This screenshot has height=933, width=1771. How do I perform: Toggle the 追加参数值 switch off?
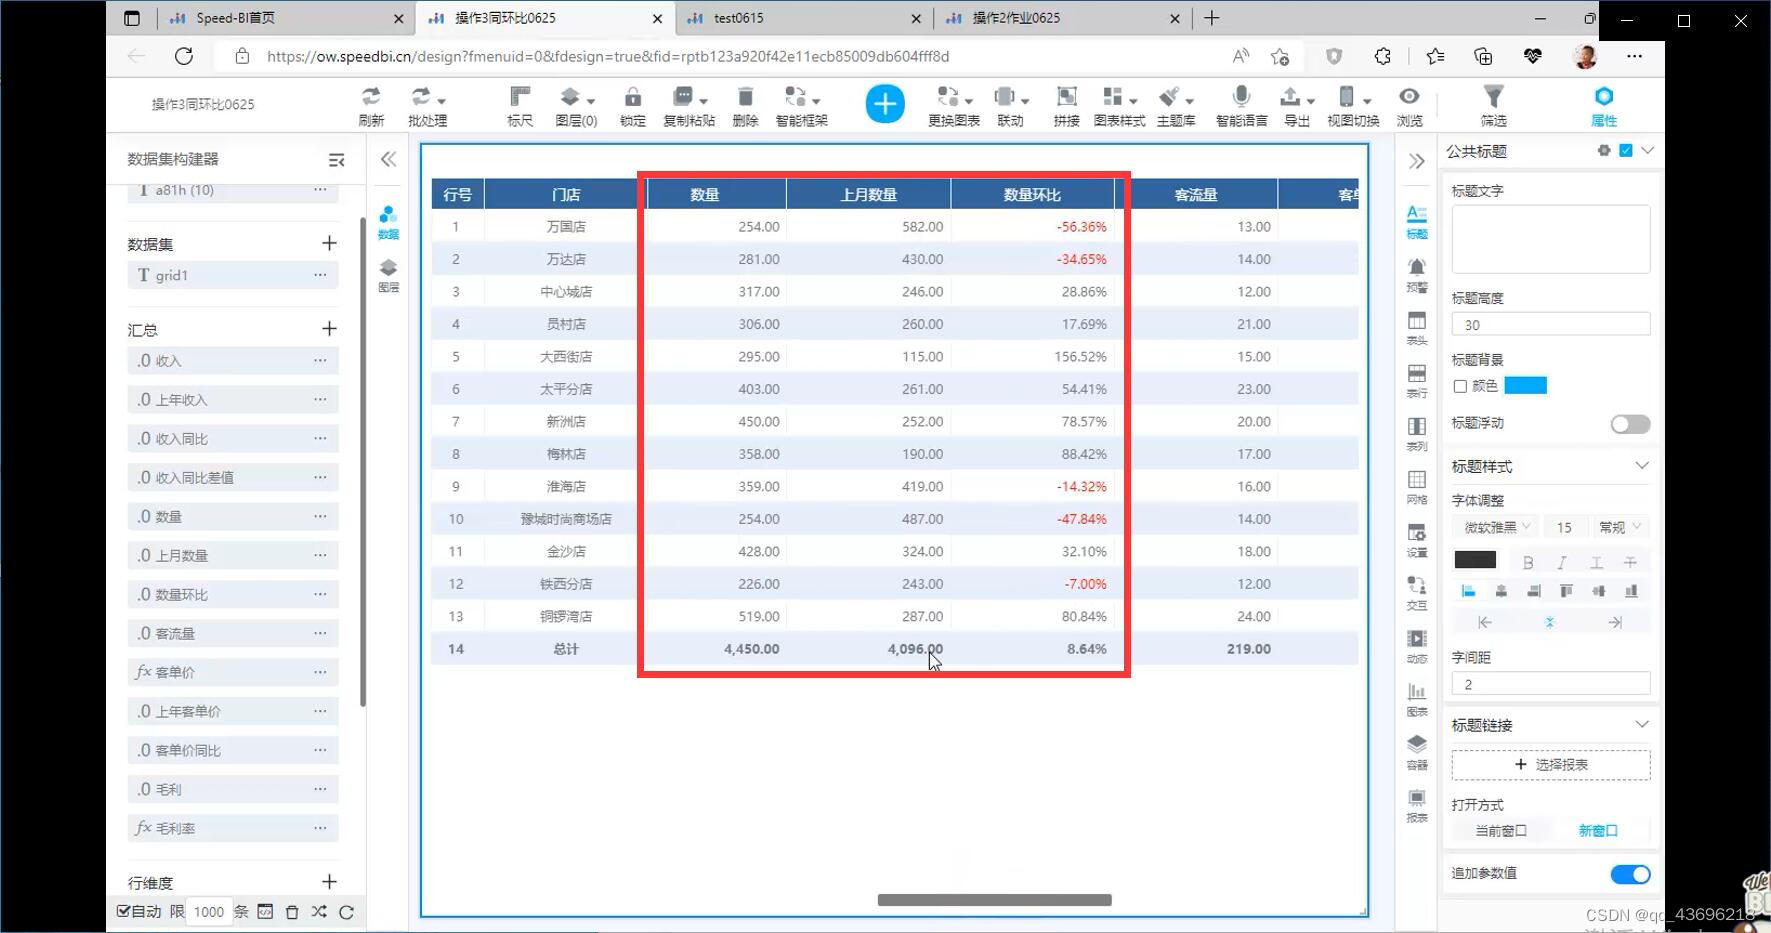point(1630,874)
